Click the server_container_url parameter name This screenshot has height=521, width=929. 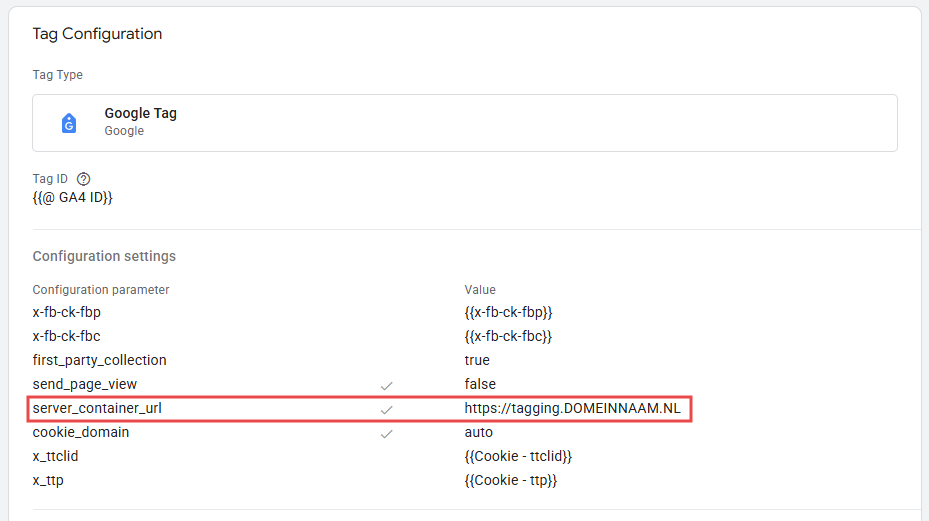(96, 408)
